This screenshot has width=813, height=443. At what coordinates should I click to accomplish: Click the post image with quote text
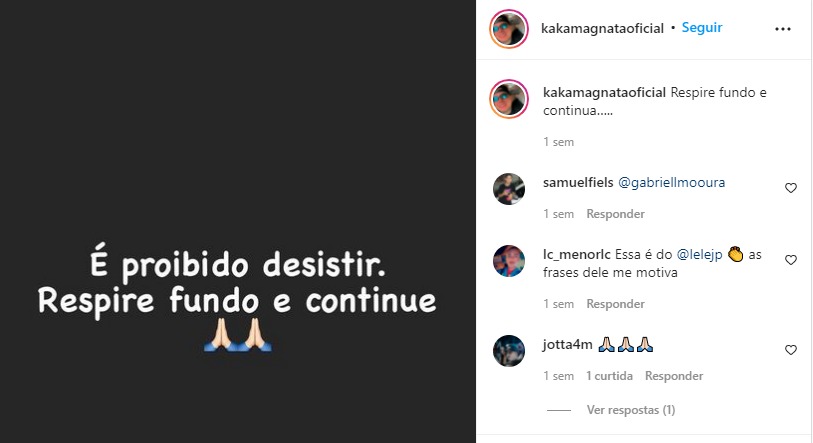[237, 222]
